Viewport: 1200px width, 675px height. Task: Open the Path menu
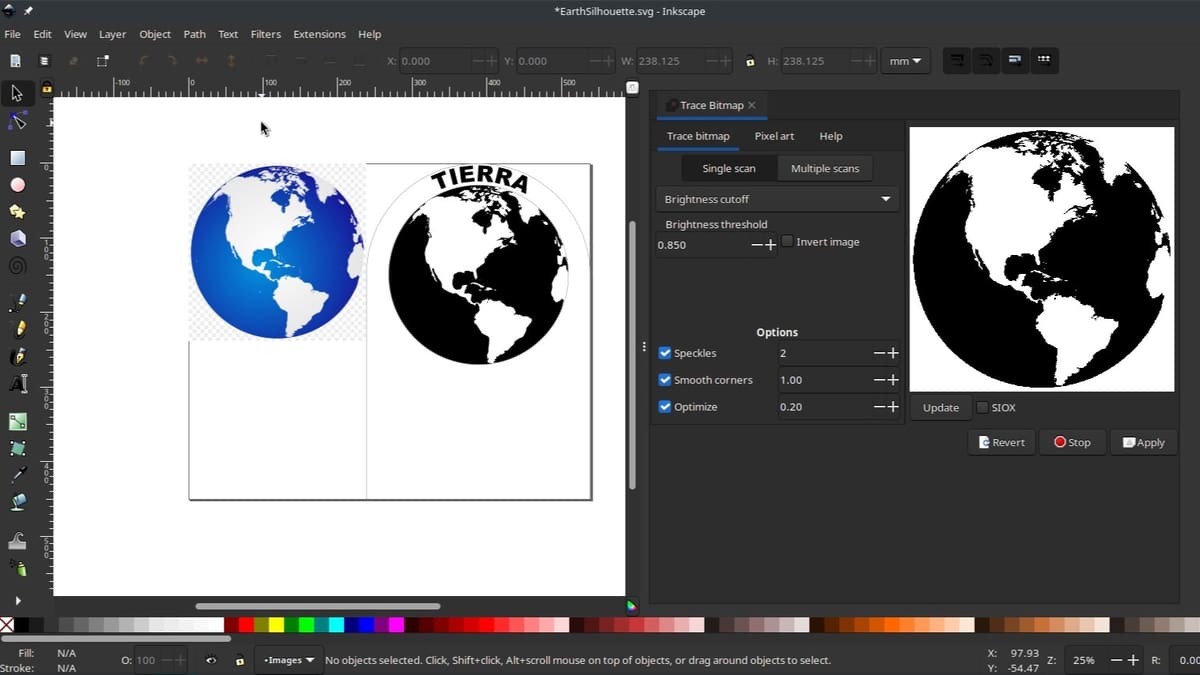pos(195,34)
